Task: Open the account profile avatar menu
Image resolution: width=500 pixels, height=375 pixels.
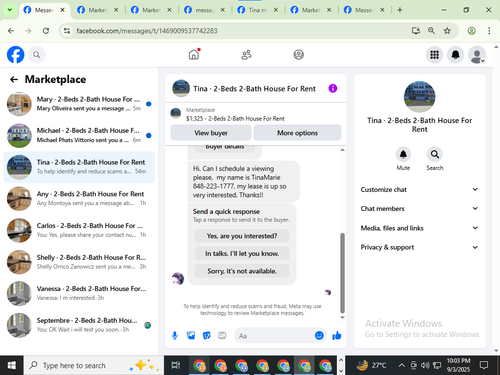Action: point(477,55)
